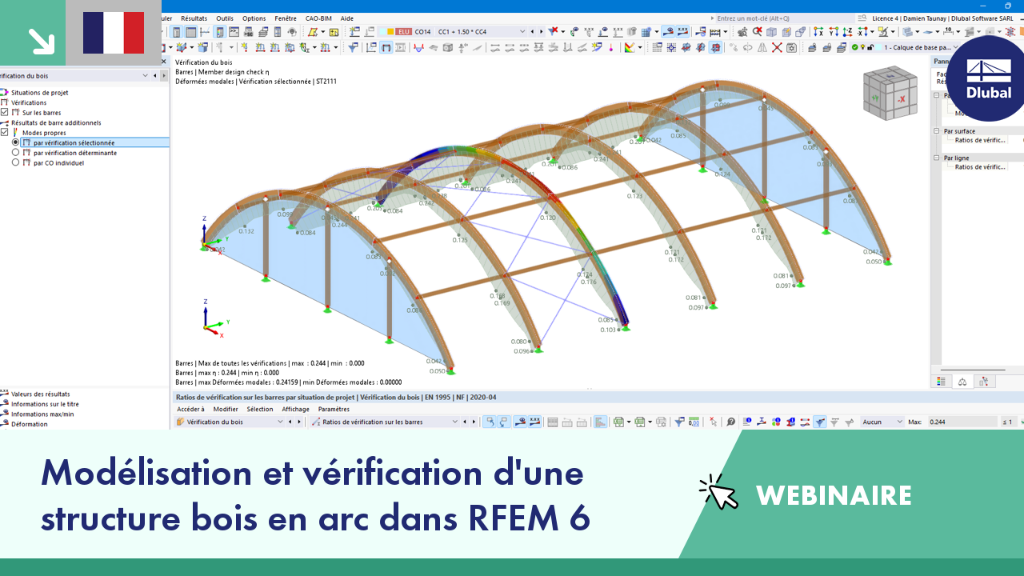Click the funnel filter icon in table toolbar
Viewport: 1024px width, 576px height.
(x=679, y=422)
